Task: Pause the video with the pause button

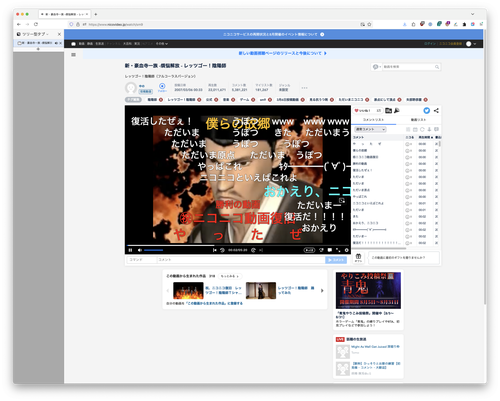Action: click(130, 250)
